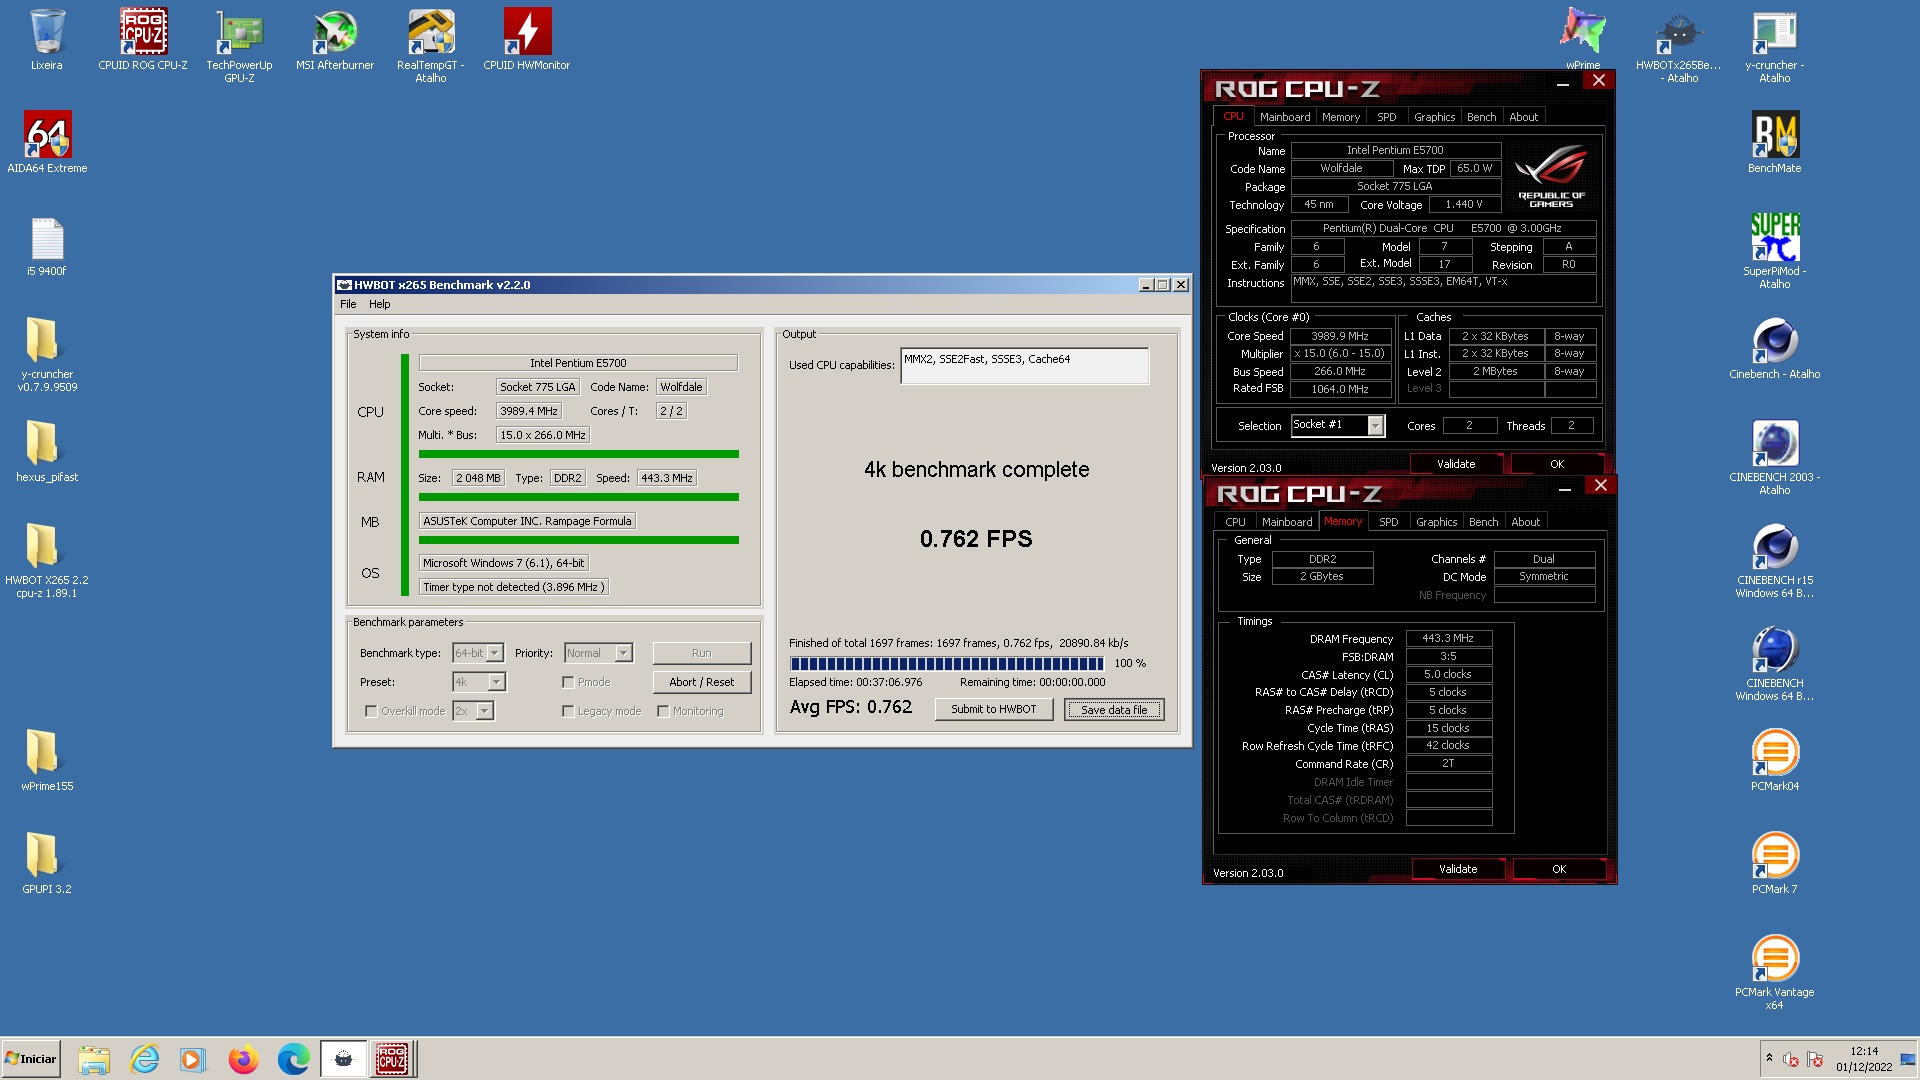
Task: Click the Used CPU capabilities text box
Action: click(1024, 365)
